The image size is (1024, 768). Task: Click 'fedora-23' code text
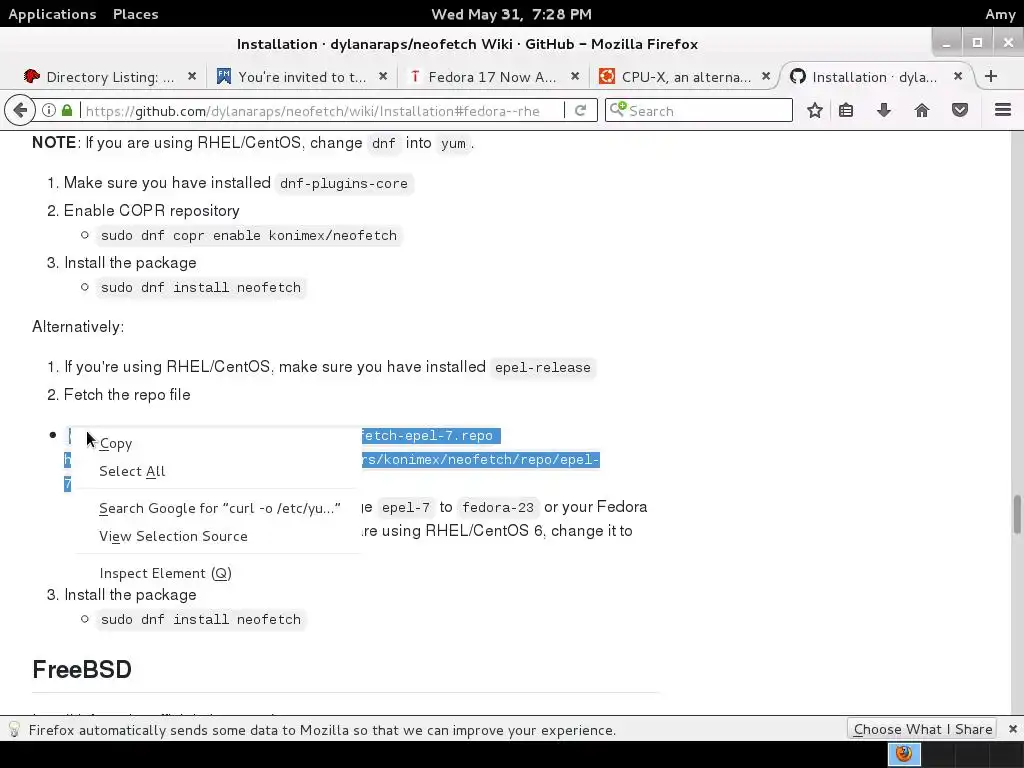(x=498, y=507)
